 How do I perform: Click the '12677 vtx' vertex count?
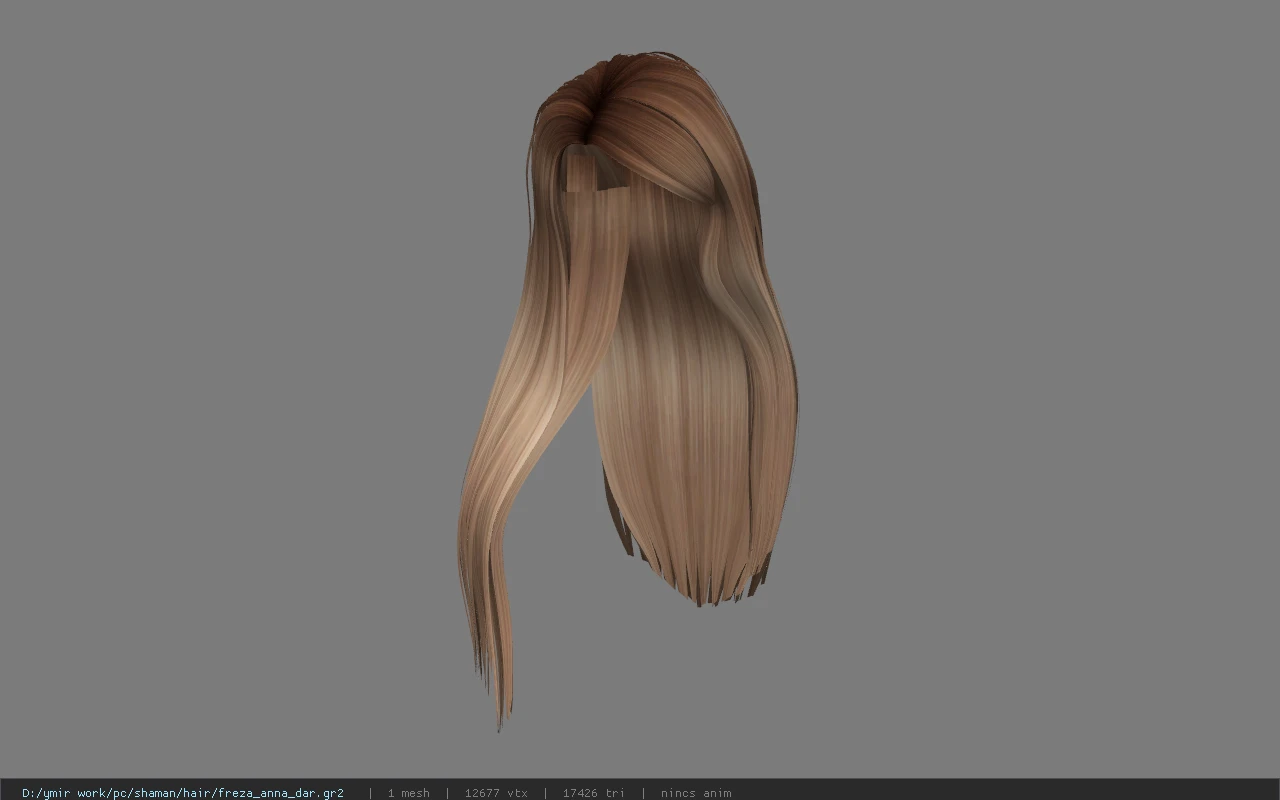point(496,793)
